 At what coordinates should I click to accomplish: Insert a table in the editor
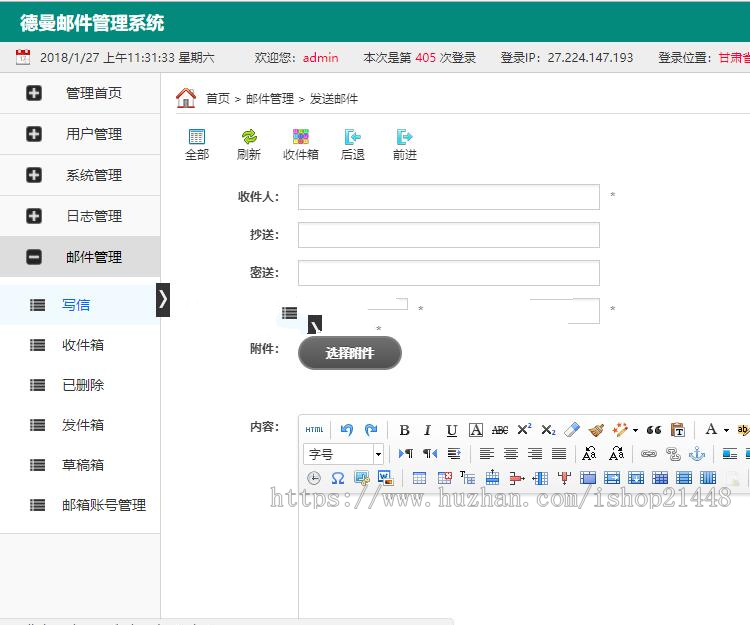[419, 478]
